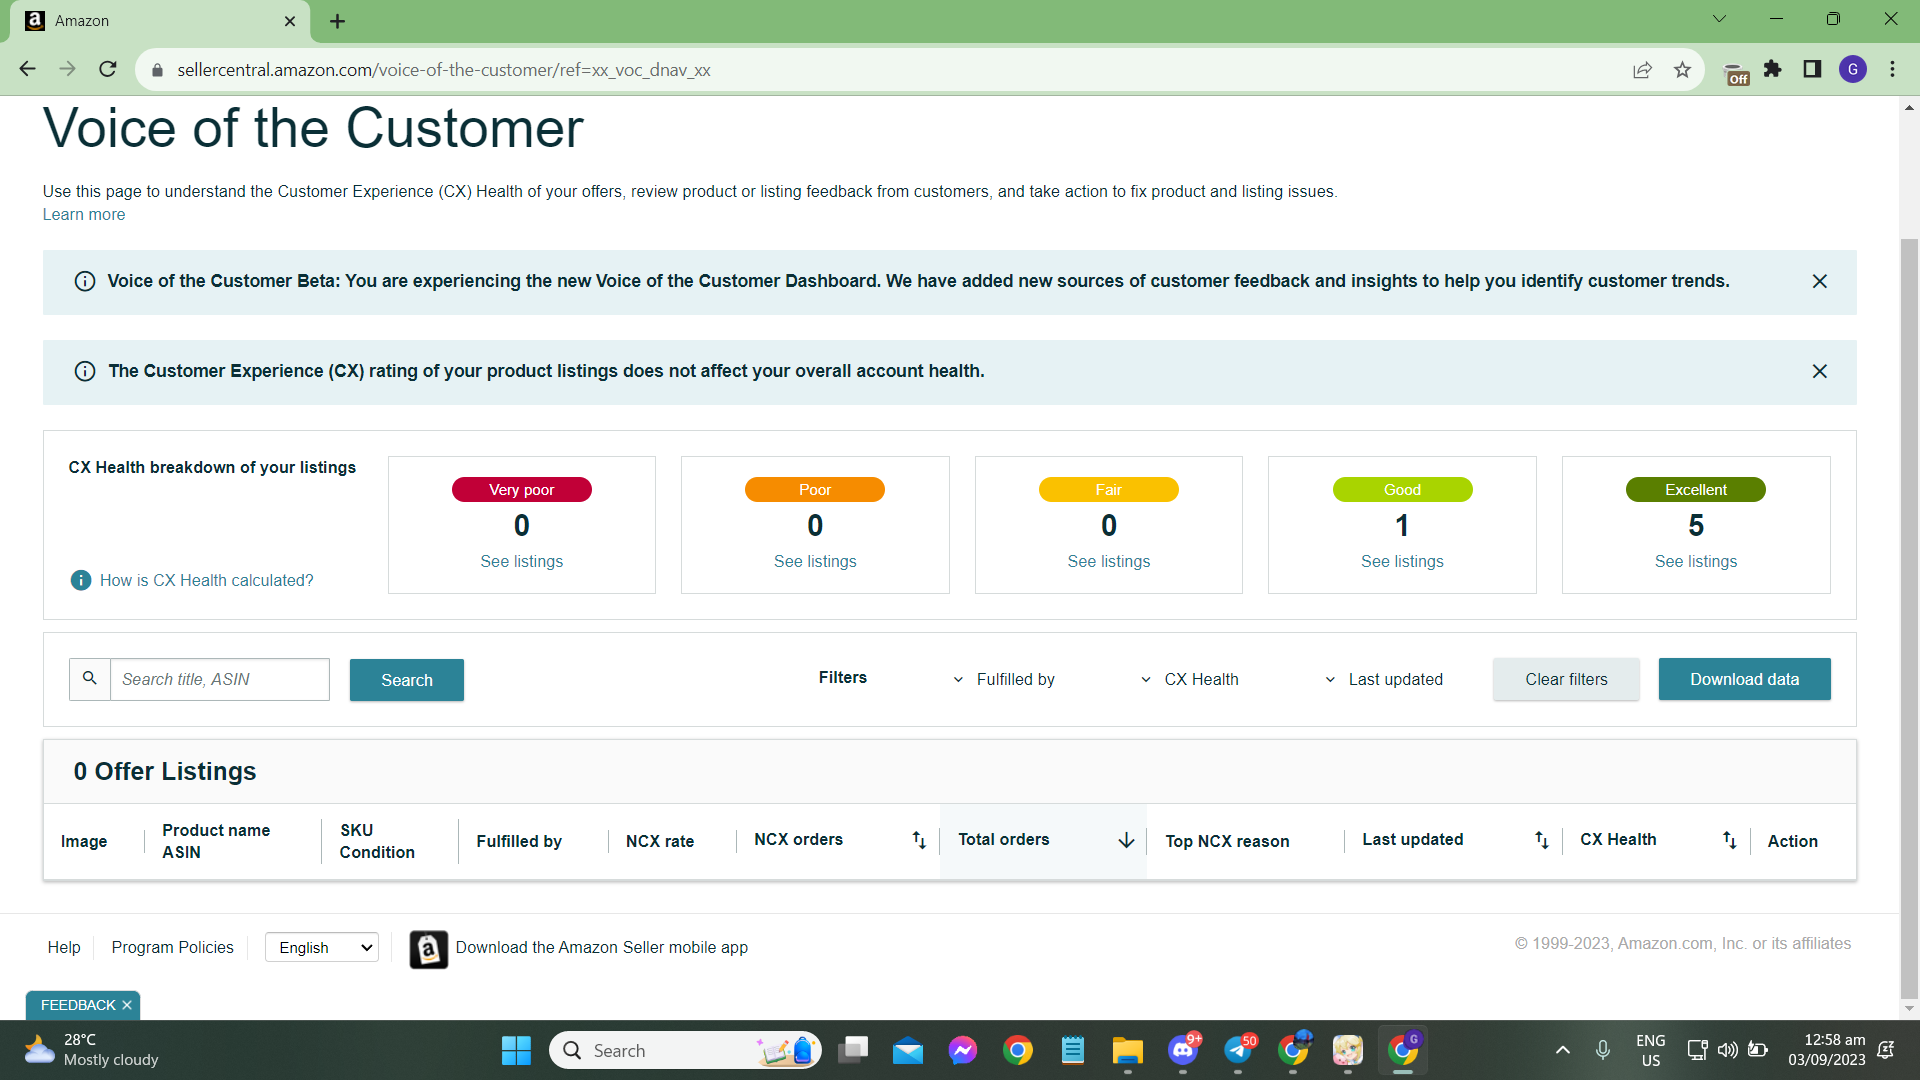Image resolution: width=1920 pixels, height=1080 pixels.
Task: Open Discord from the taskbar
Action: [x=1183, y=1050]
